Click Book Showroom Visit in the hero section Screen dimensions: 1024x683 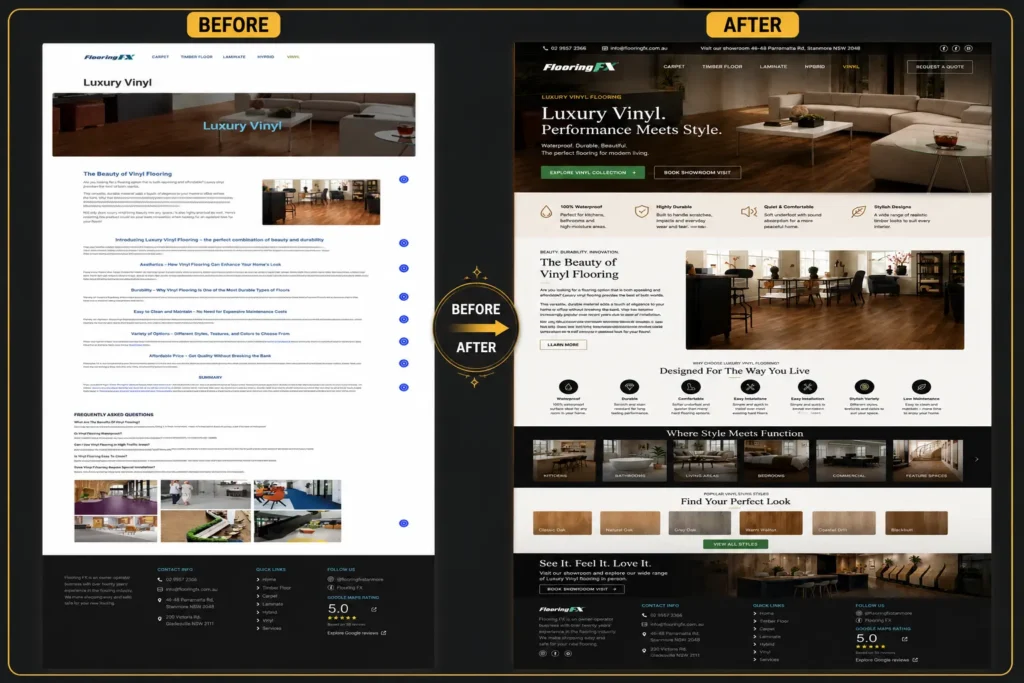click(697, 172)
